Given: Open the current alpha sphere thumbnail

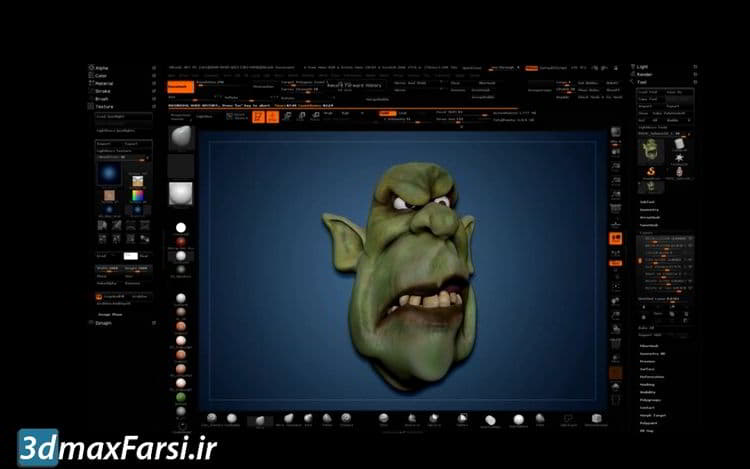Looking at the screenshot, I should [x=181, y=193].
